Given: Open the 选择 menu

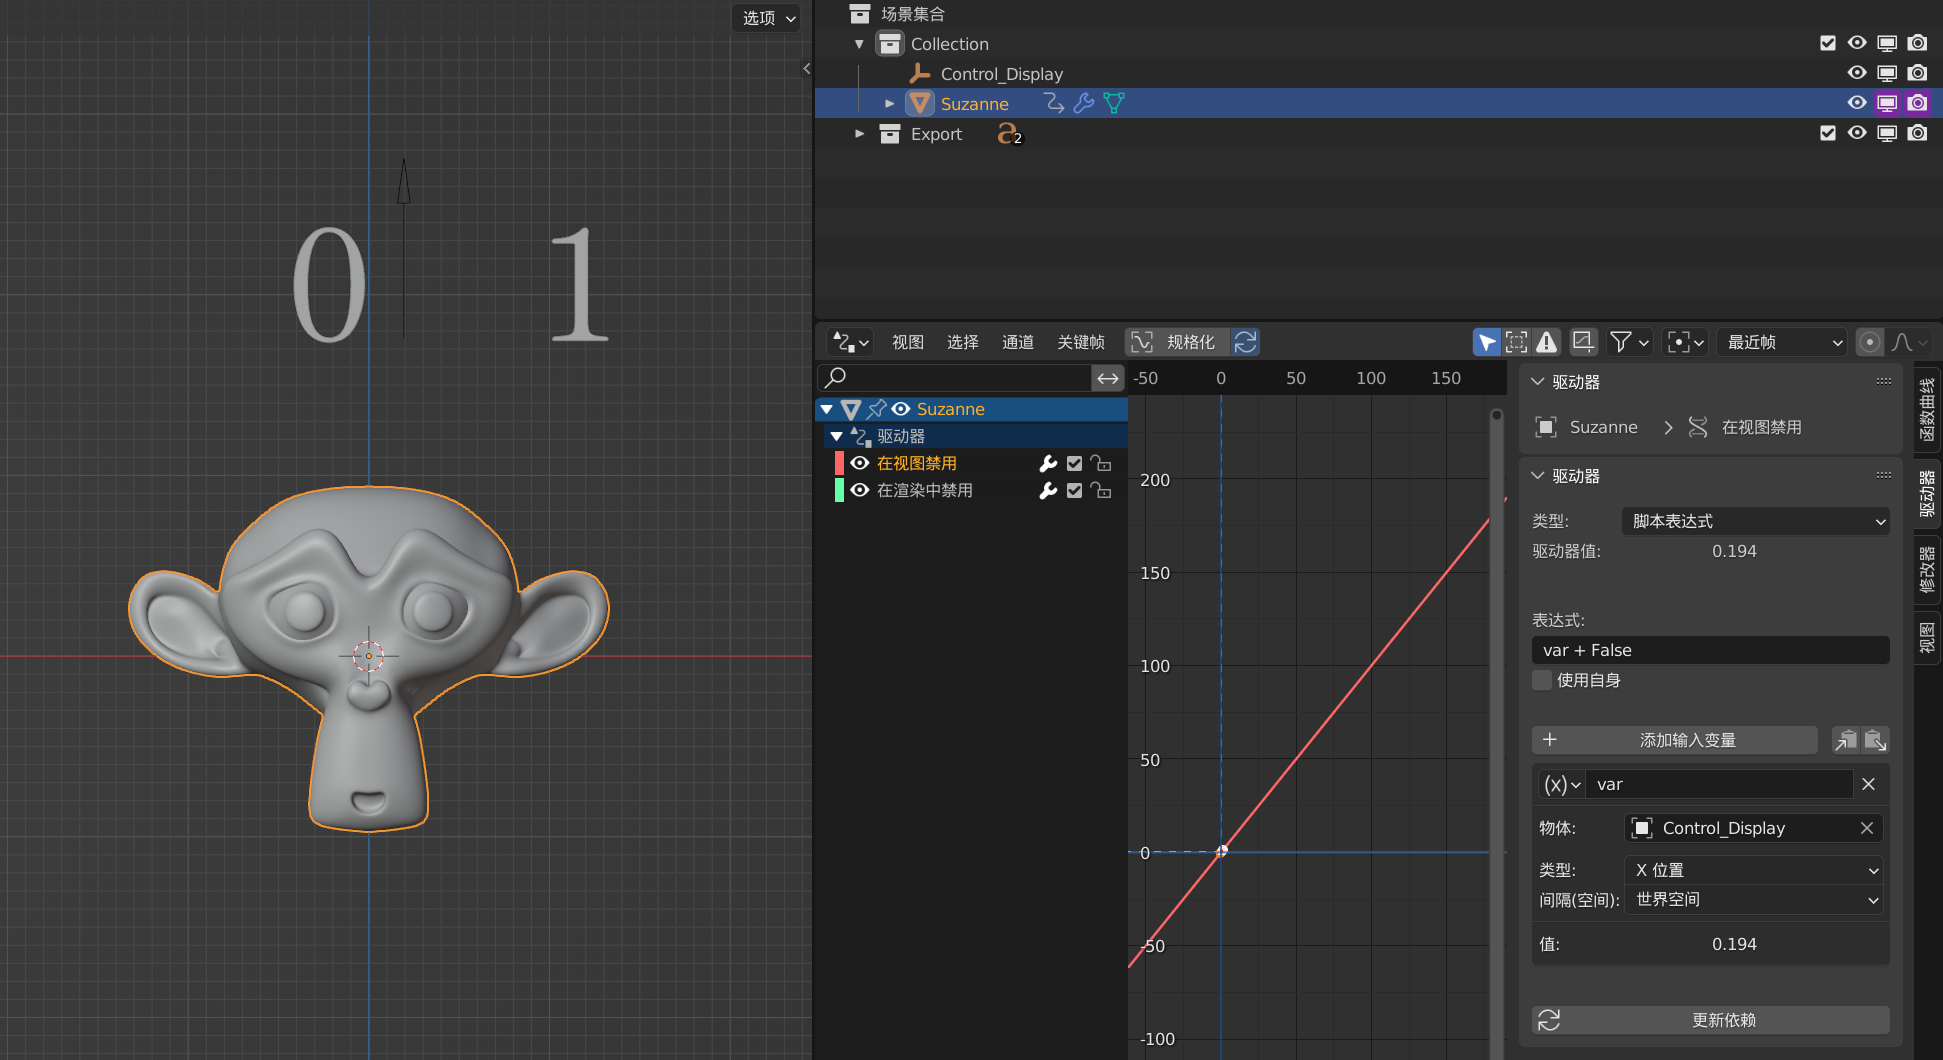Looking at the screenshot, I should (962, 342).
